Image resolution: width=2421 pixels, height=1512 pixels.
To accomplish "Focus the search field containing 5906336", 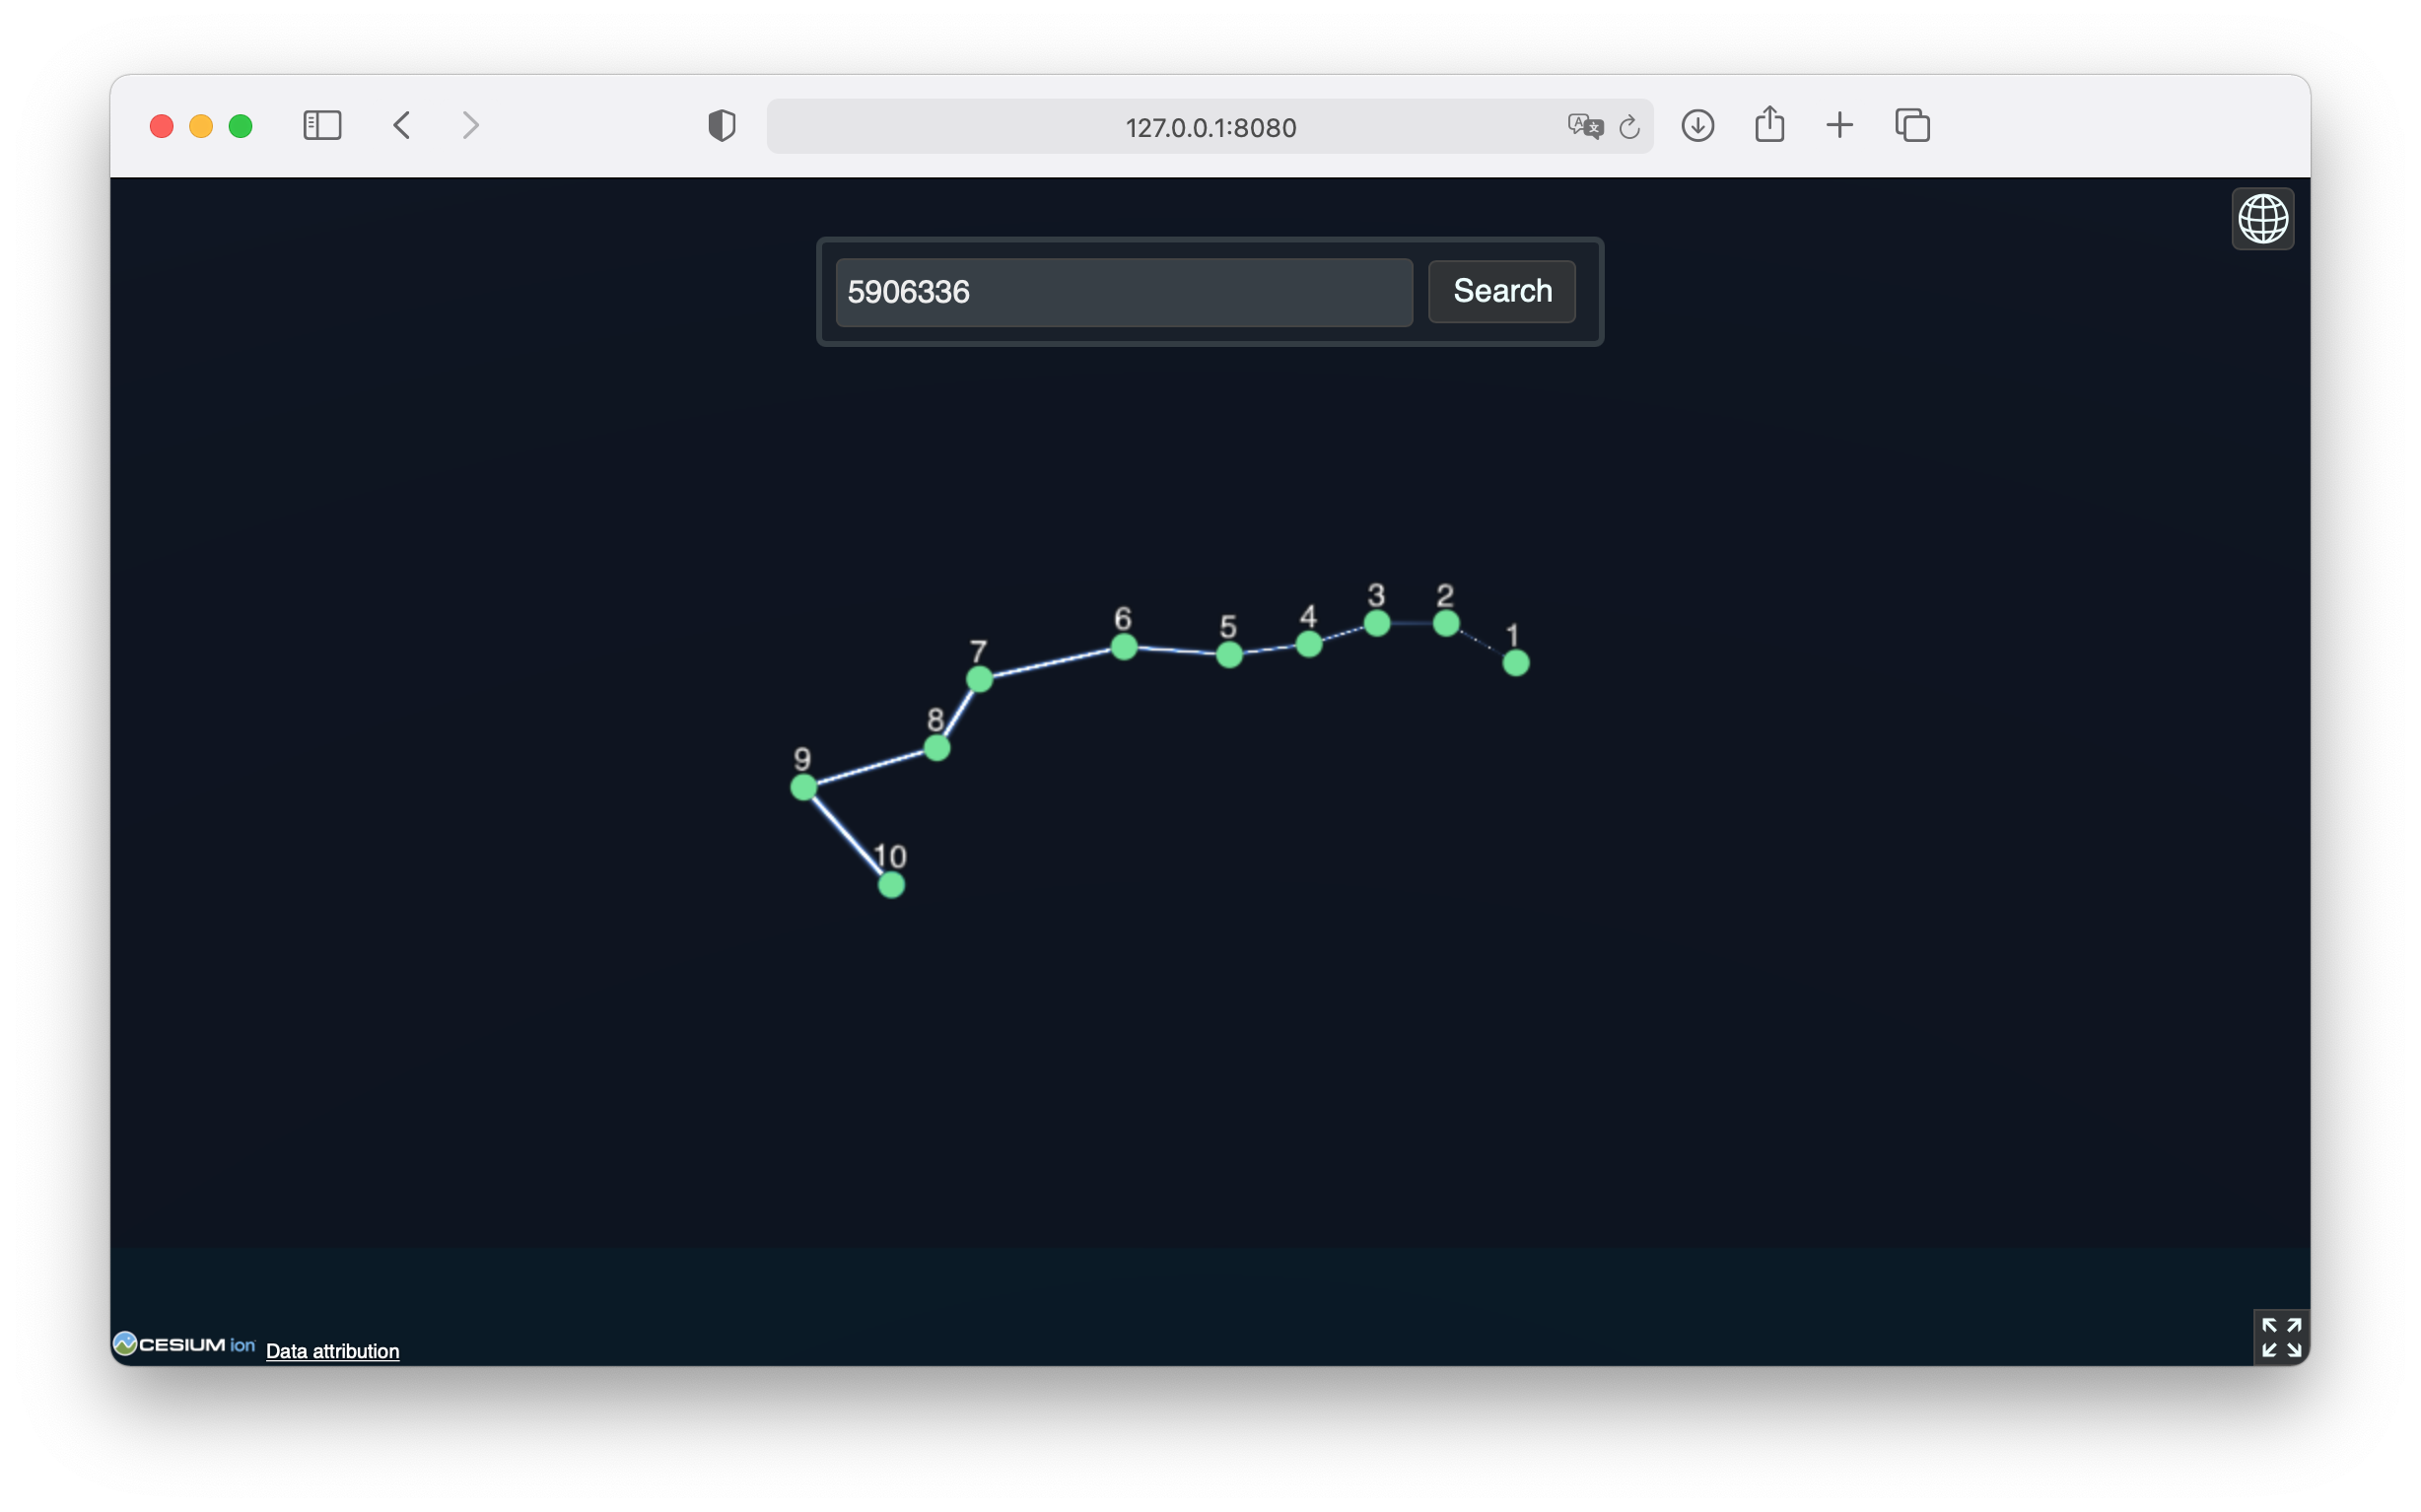I will coord(1123,292).
